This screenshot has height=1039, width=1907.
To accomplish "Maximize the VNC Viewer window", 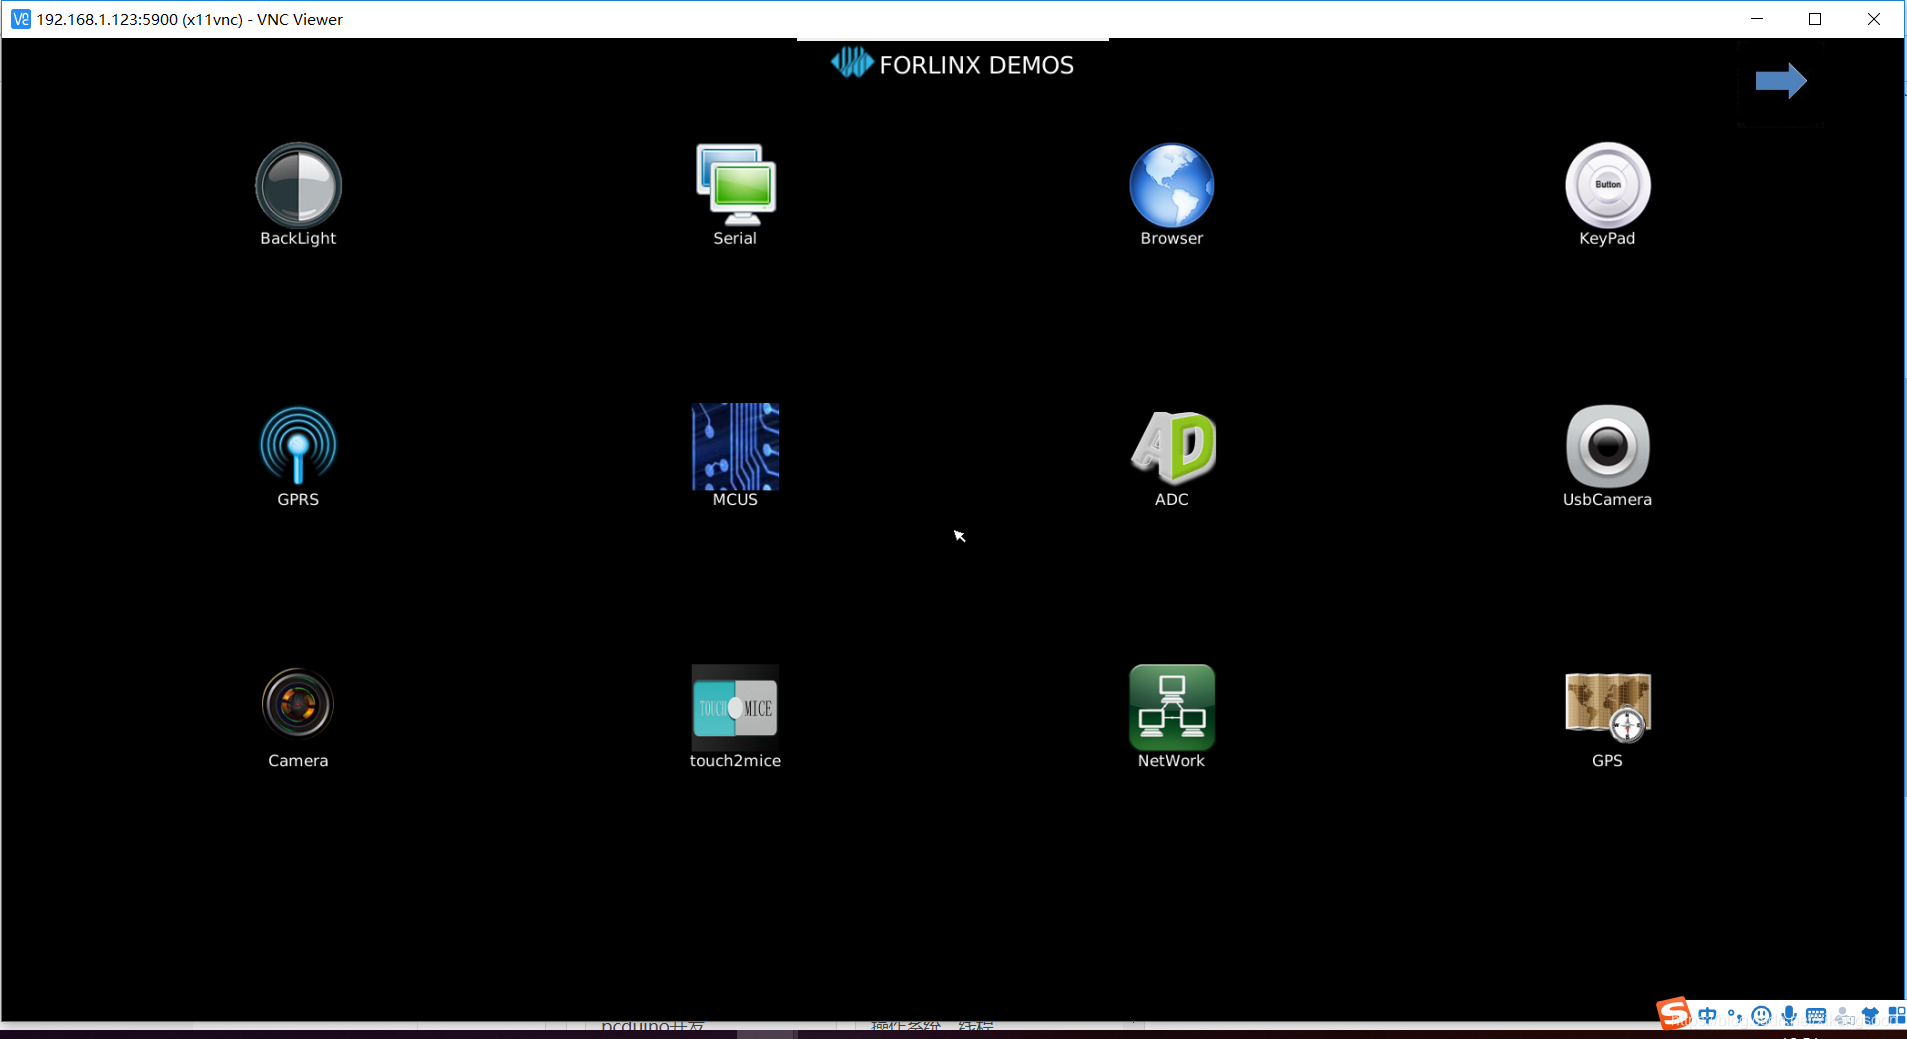I will click(1815, 19).
